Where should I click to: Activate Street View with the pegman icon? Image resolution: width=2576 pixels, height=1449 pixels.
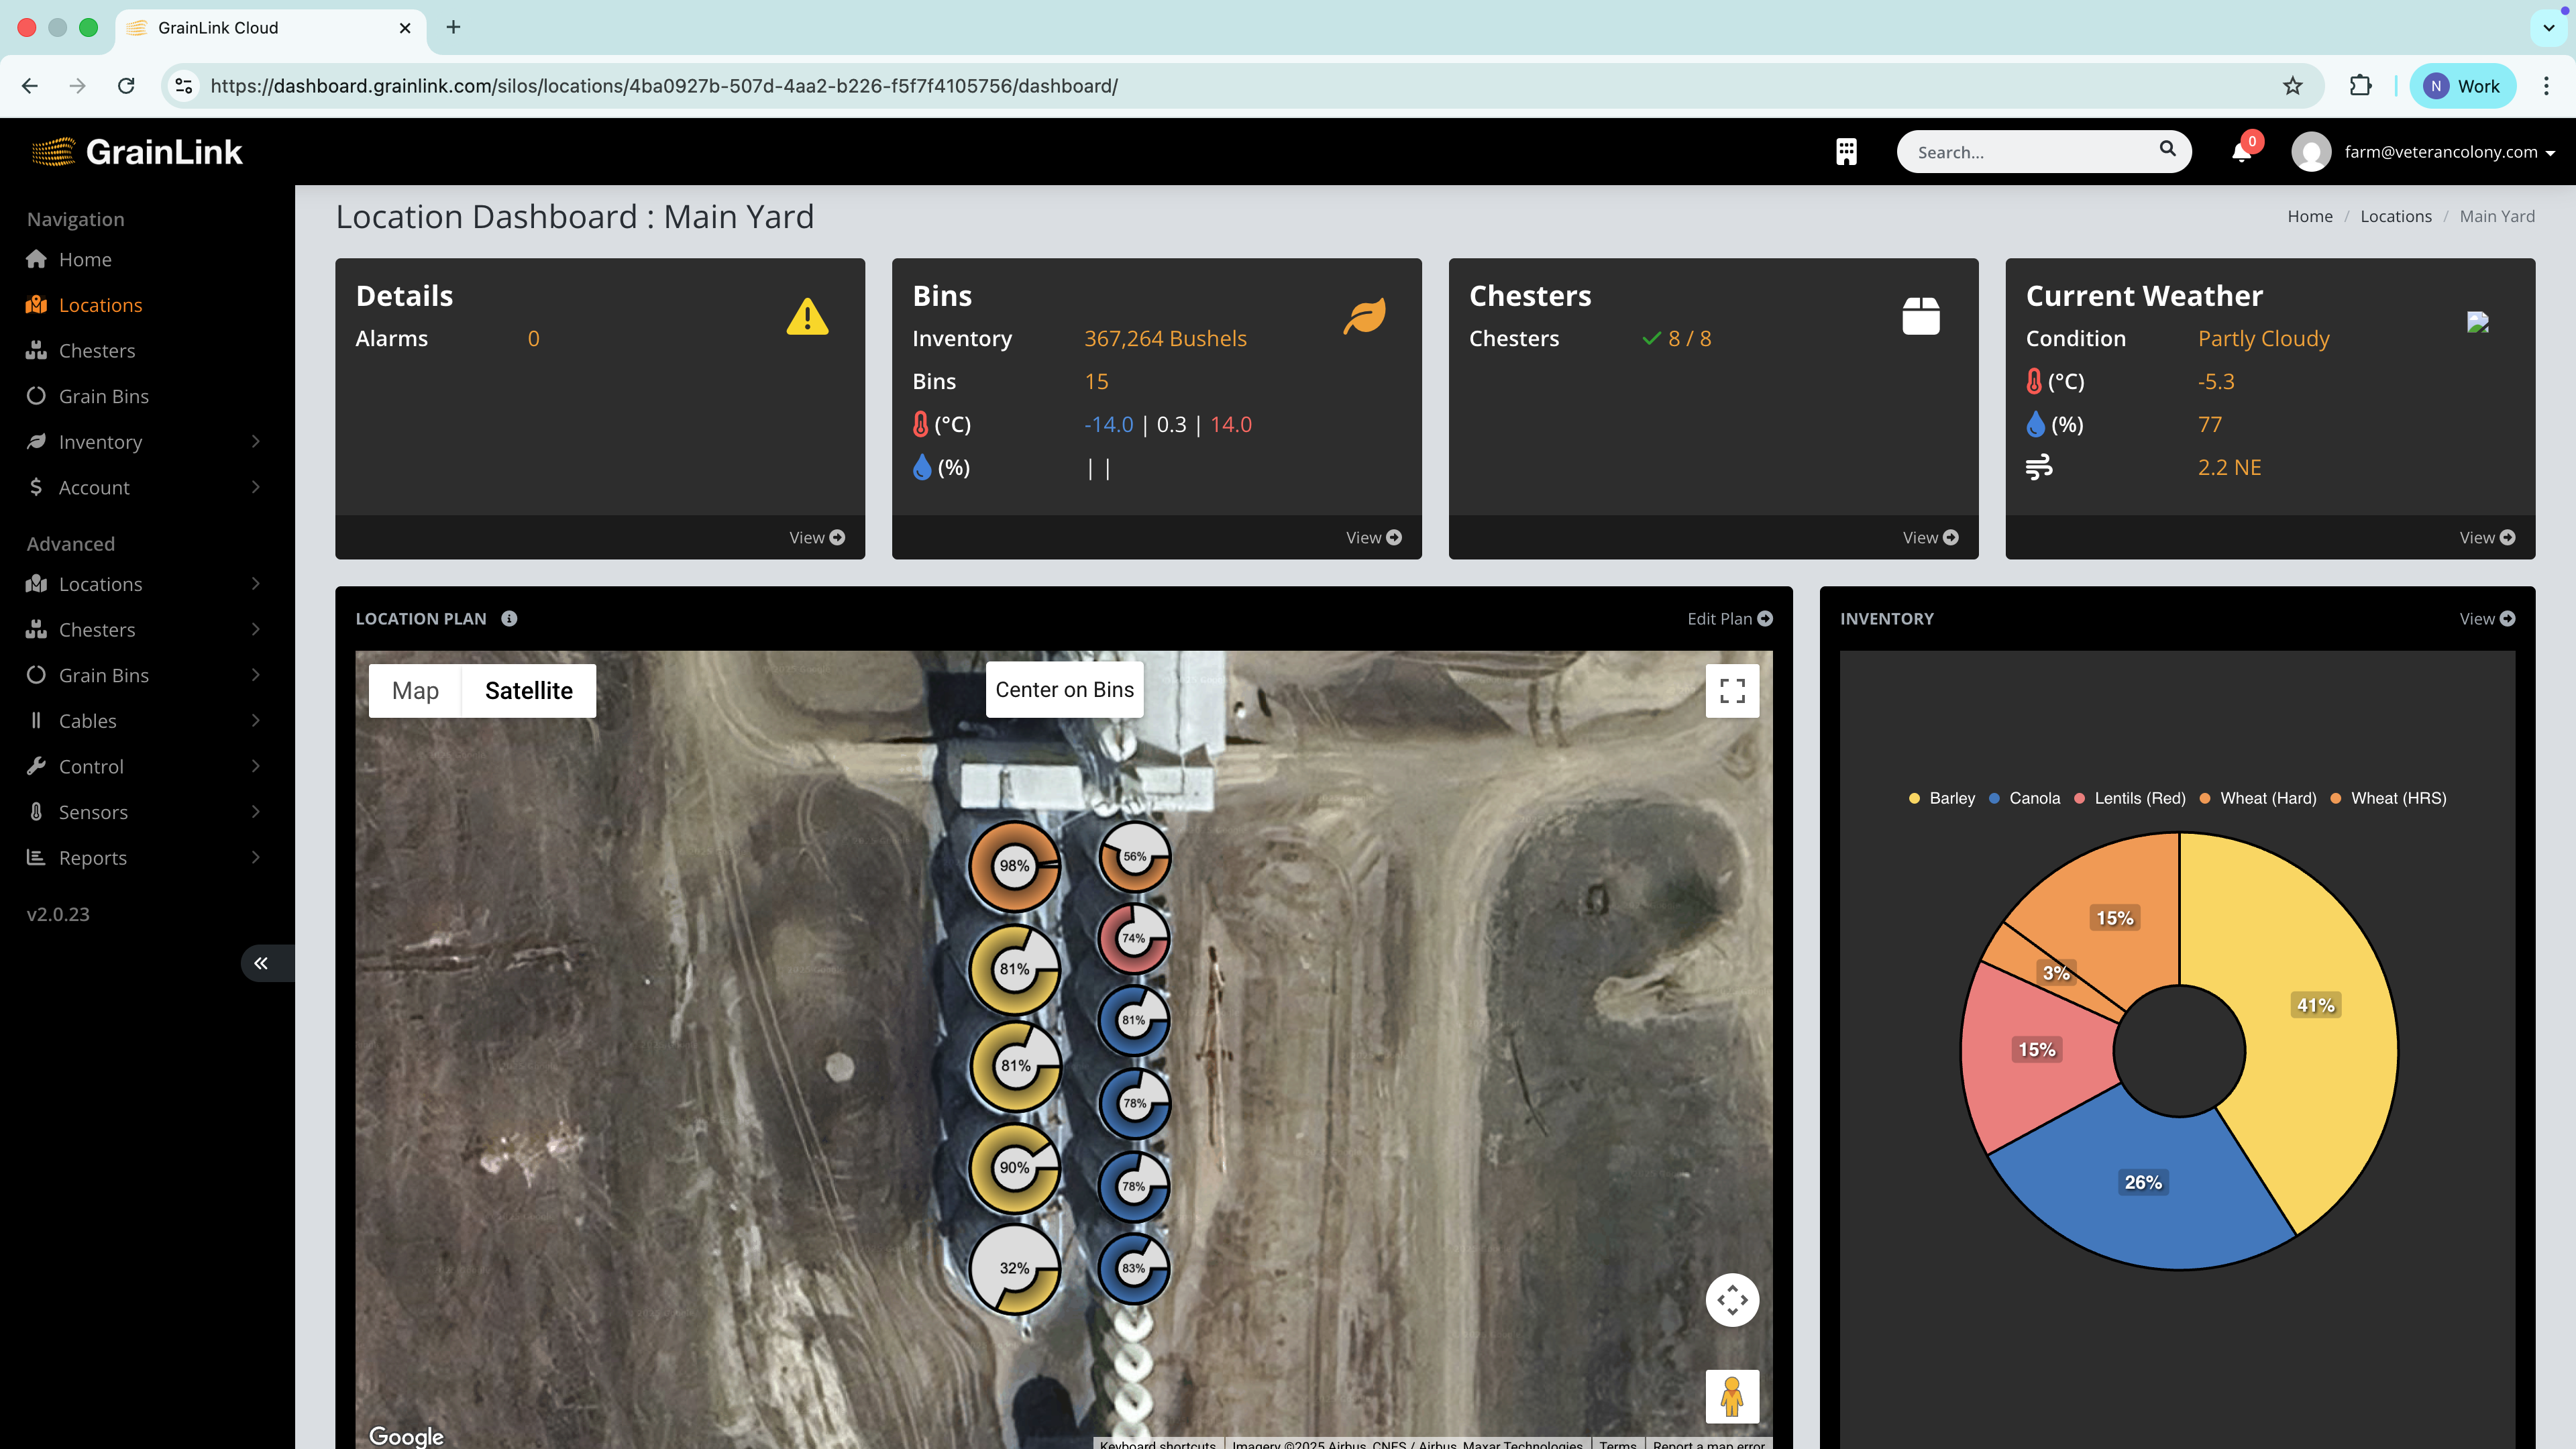tap(1732, 1395)
